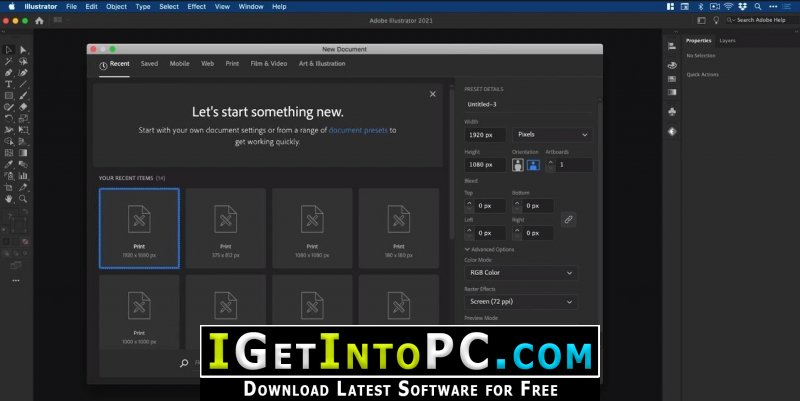
Task: Switch to the Mobile tab
Action: point(180,64)
